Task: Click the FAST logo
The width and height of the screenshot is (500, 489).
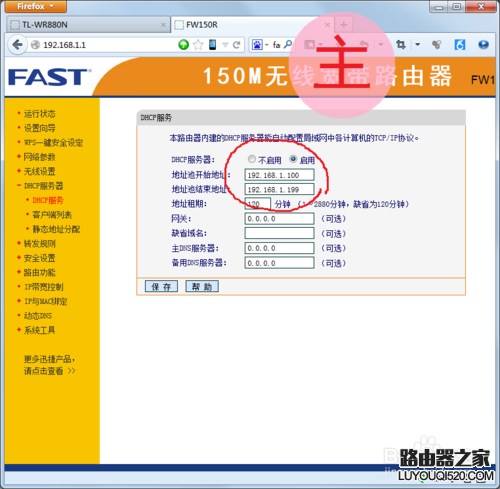Action: 49,77
